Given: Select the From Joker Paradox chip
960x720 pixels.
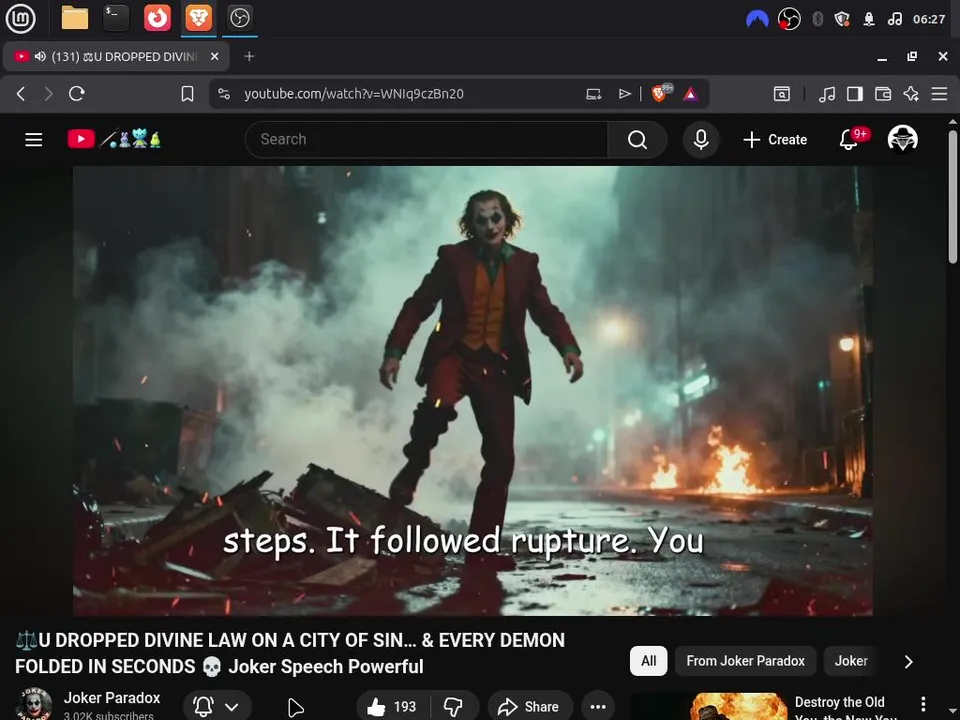Looking at the screenshot, I should click(x=746, y=661).
